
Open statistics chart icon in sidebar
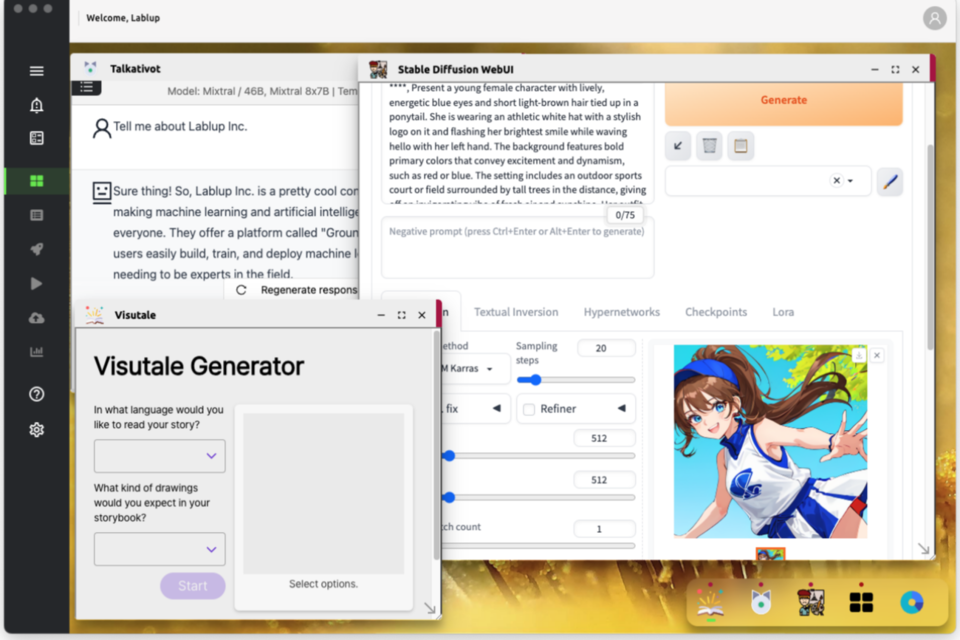(x=37, y=352)
